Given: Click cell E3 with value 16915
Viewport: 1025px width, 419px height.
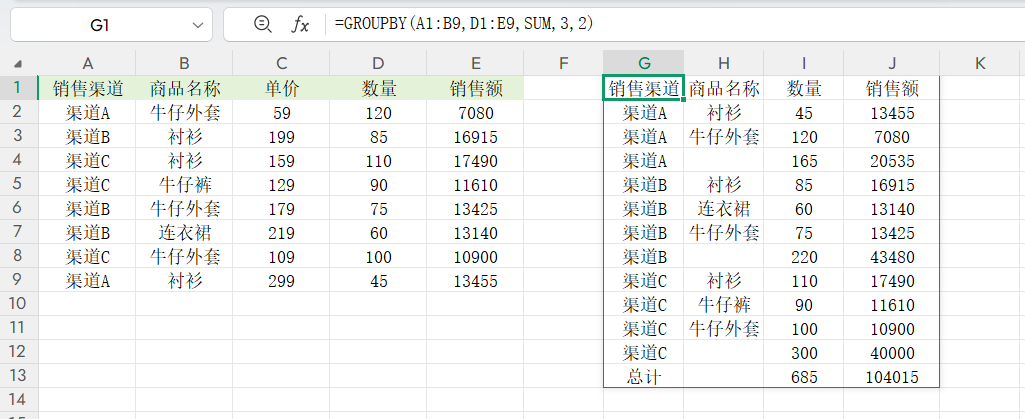Looking at the screenshot, I should pyautogui.click(x=475, y=136).
